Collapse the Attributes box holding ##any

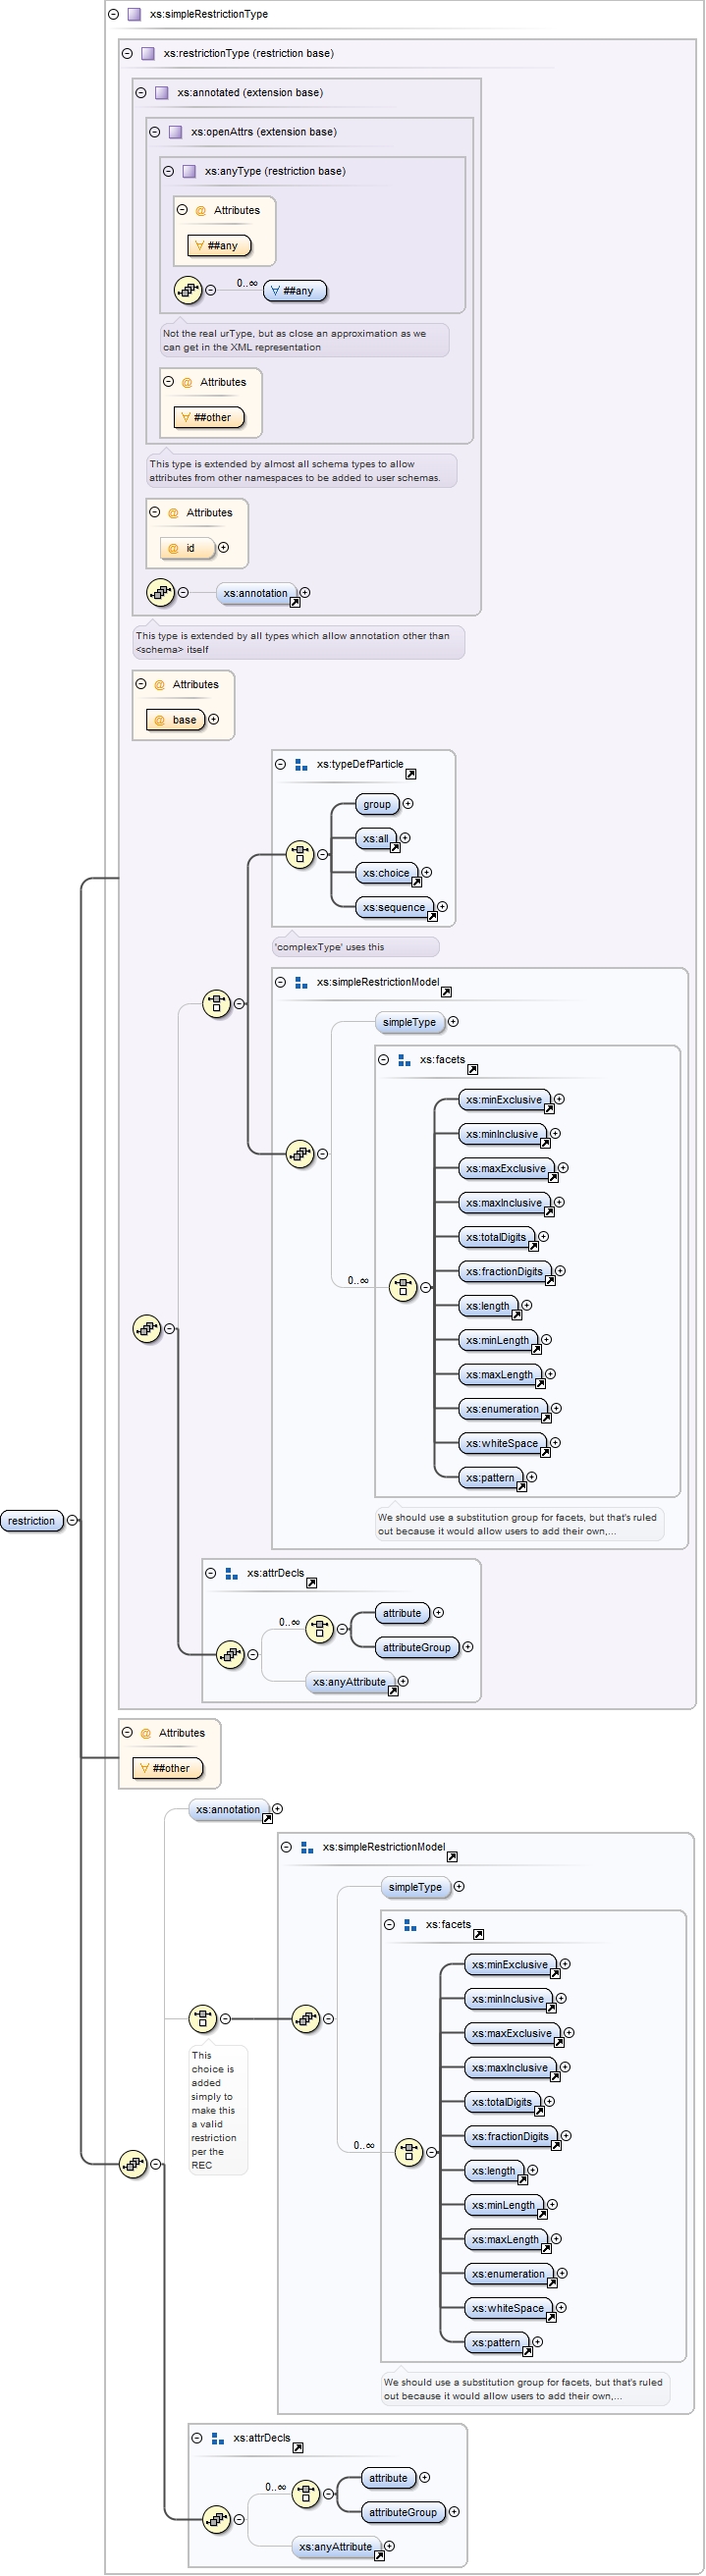coord(182,210)
